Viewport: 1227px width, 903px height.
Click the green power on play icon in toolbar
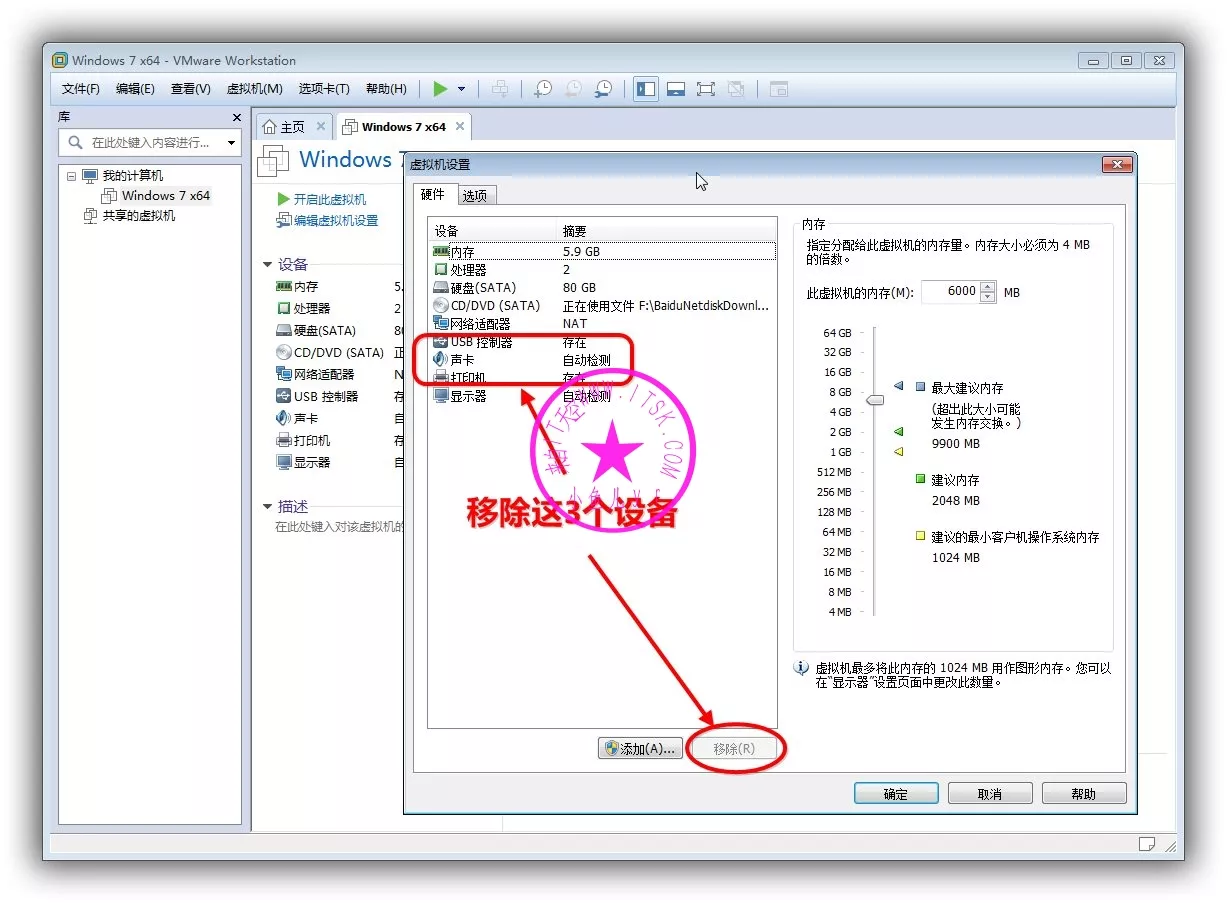coord(440,89)
